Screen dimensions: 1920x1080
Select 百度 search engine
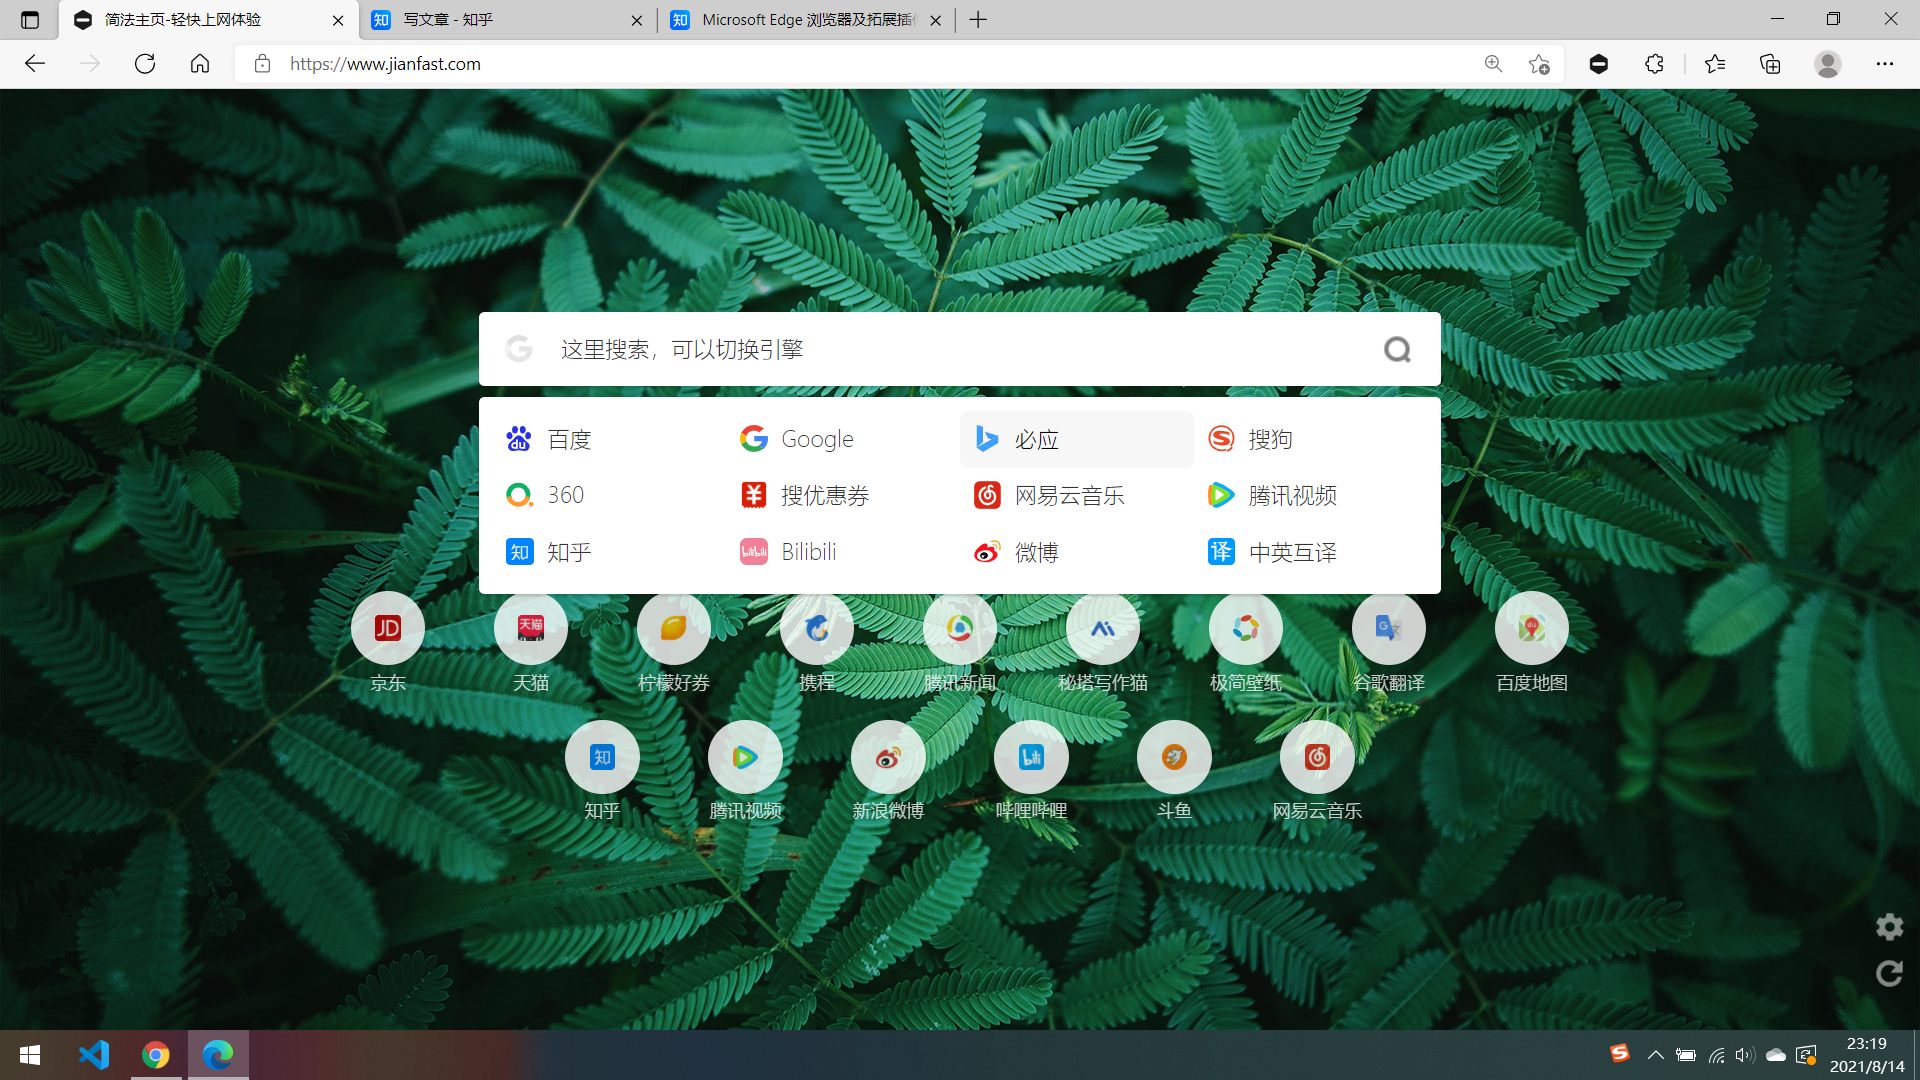pyautogui.click(x=609, y=439)
